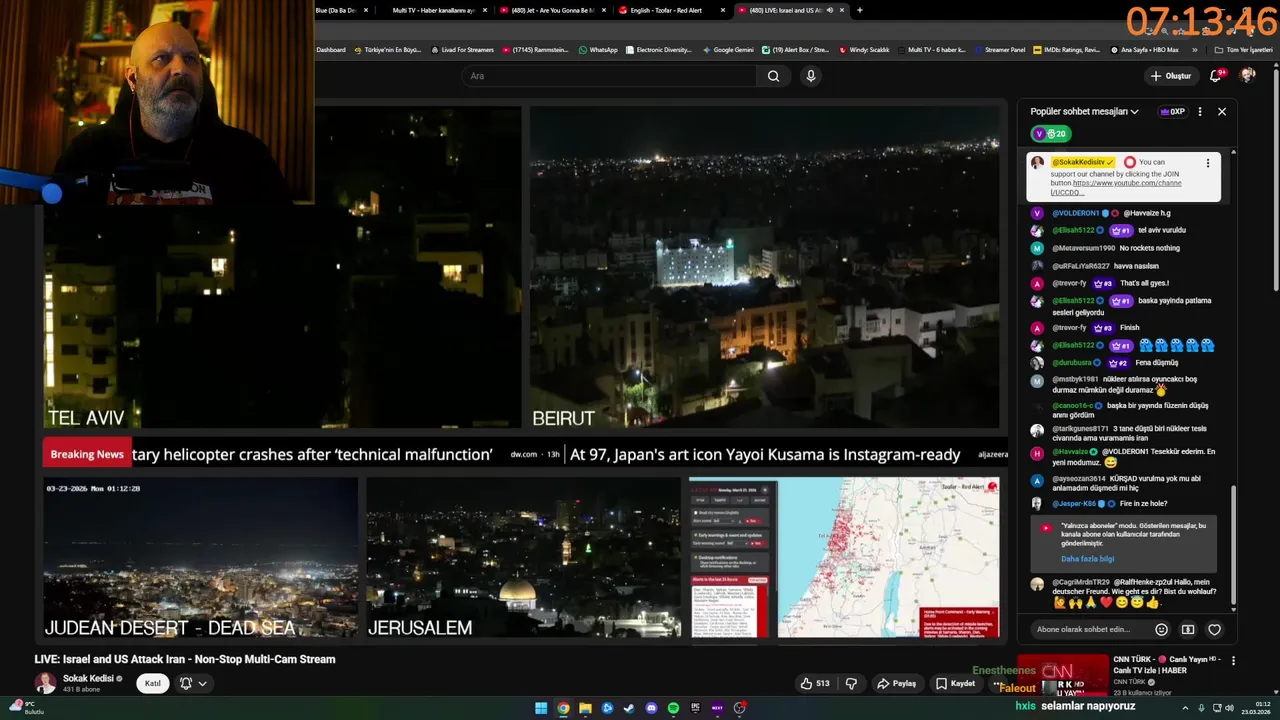Click the 0XP crown badge in chat
Image resolution: width=1280 pixels, height=720 pixels.
1172,112
